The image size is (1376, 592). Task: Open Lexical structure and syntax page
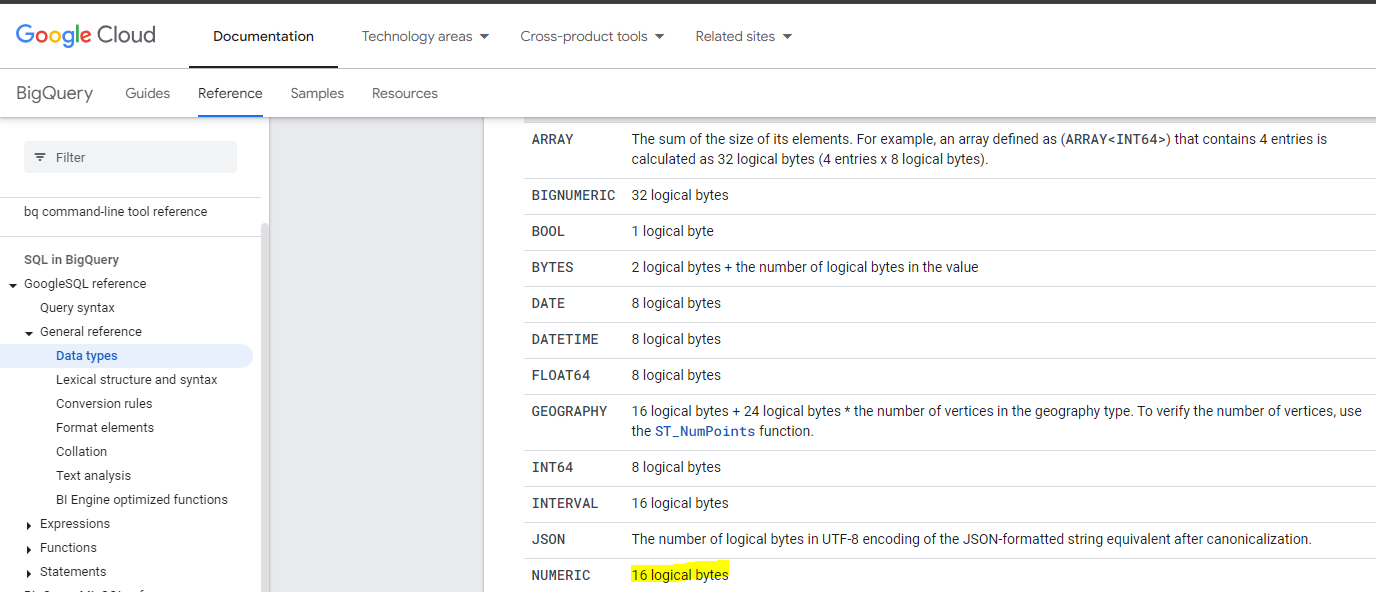pyautogui.click(x=136, y=380)
